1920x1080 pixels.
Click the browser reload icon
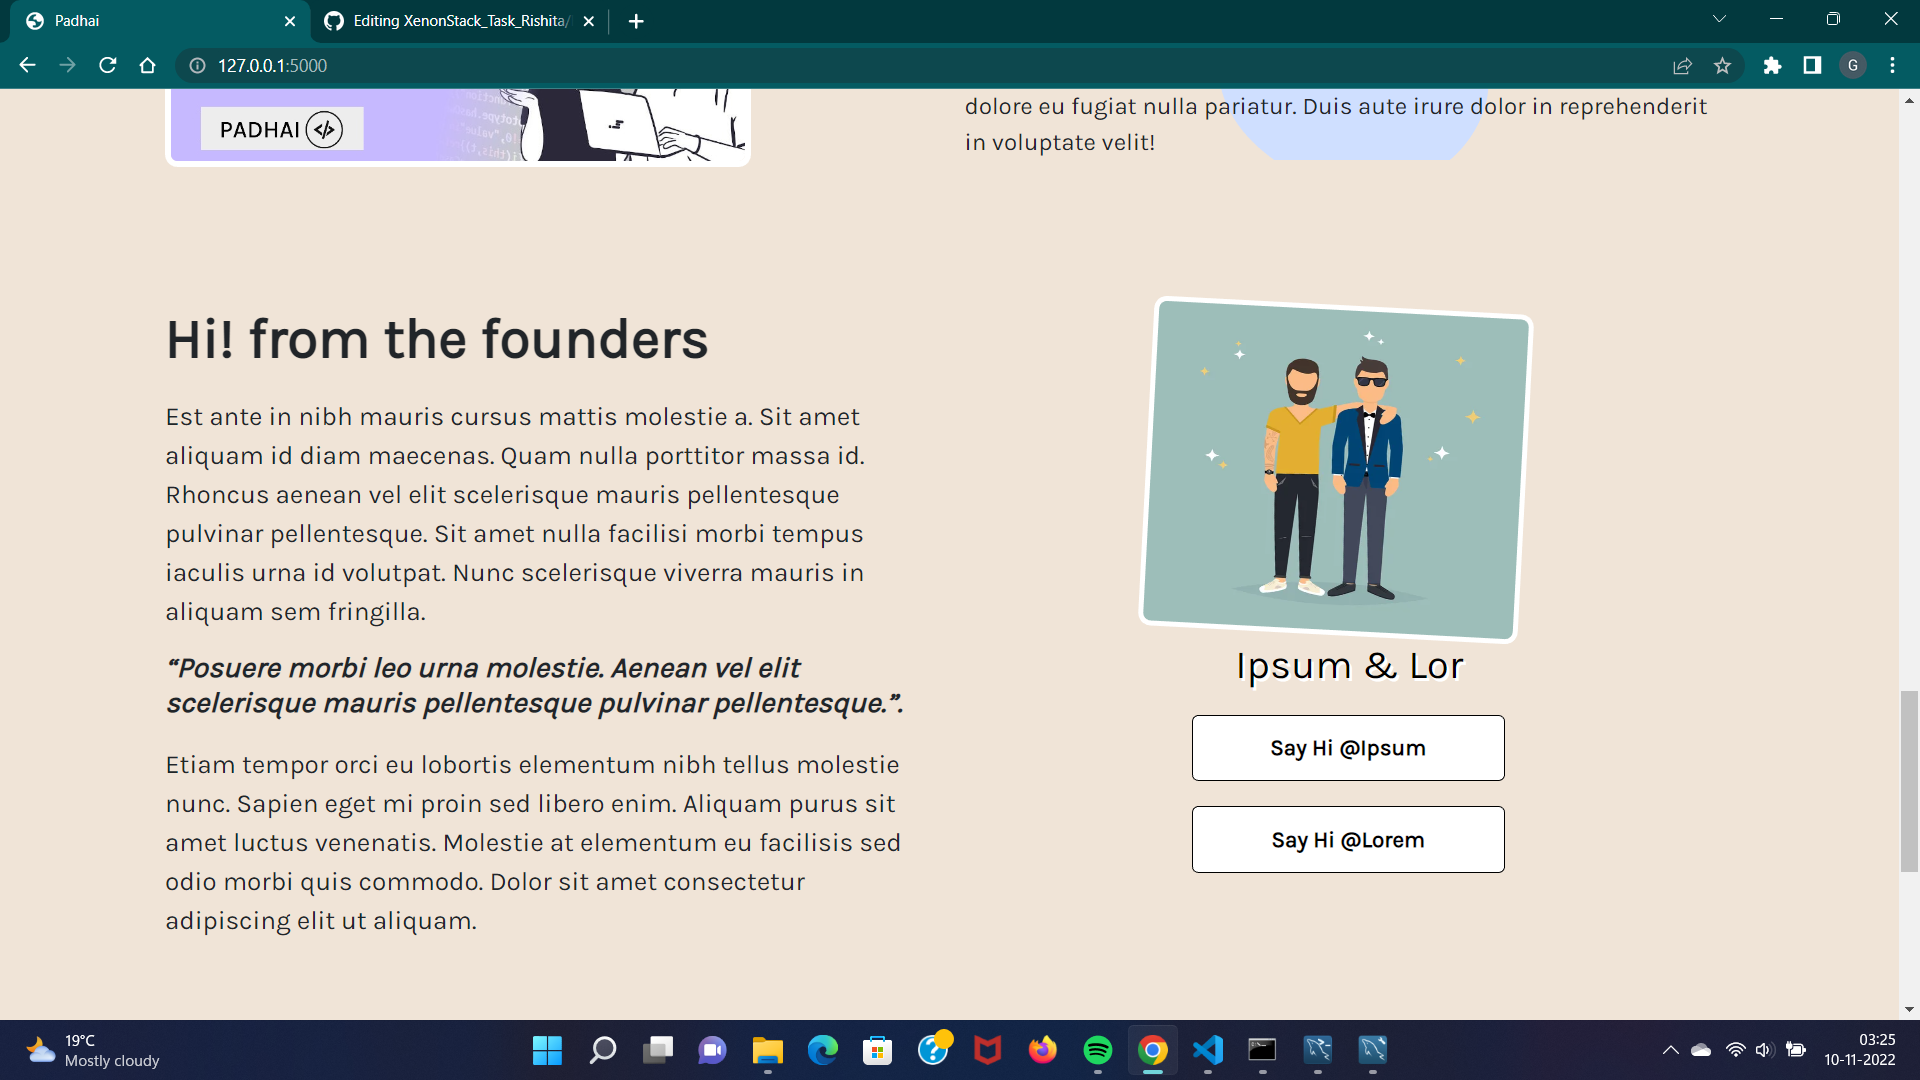tap(108, 65)
